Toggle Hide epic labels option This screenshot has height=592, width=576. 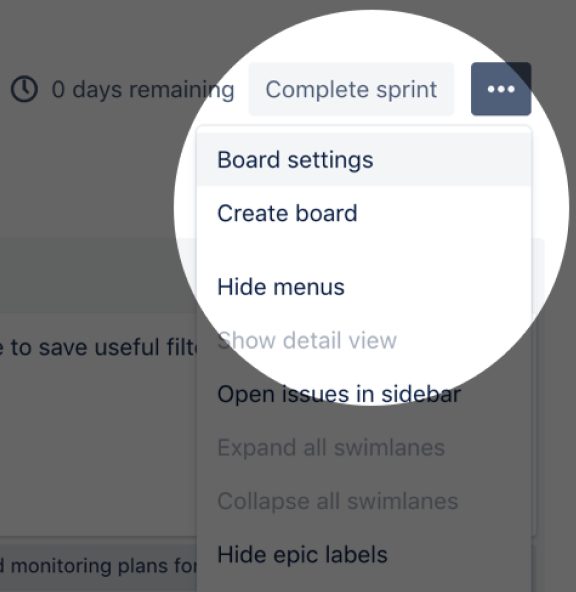tap(364, 554)
